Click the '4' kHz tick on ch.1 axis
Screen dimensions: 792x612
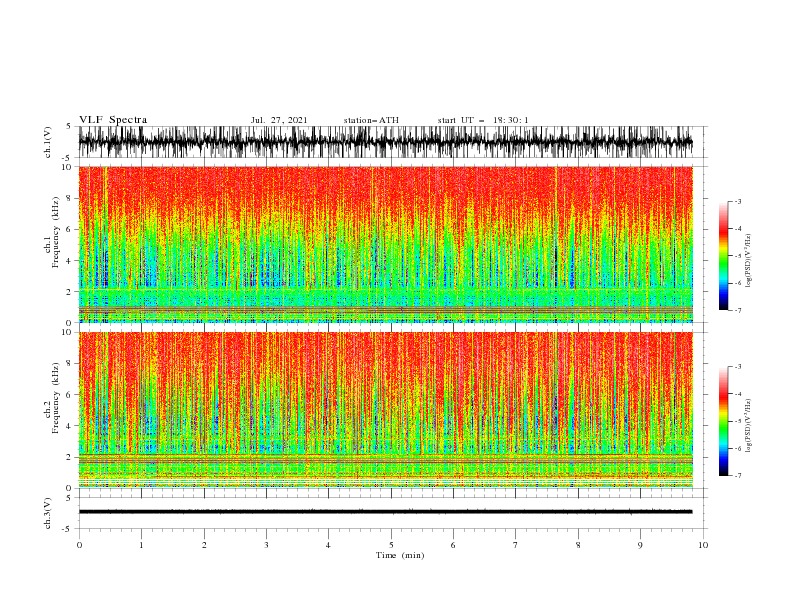point(71,261)
